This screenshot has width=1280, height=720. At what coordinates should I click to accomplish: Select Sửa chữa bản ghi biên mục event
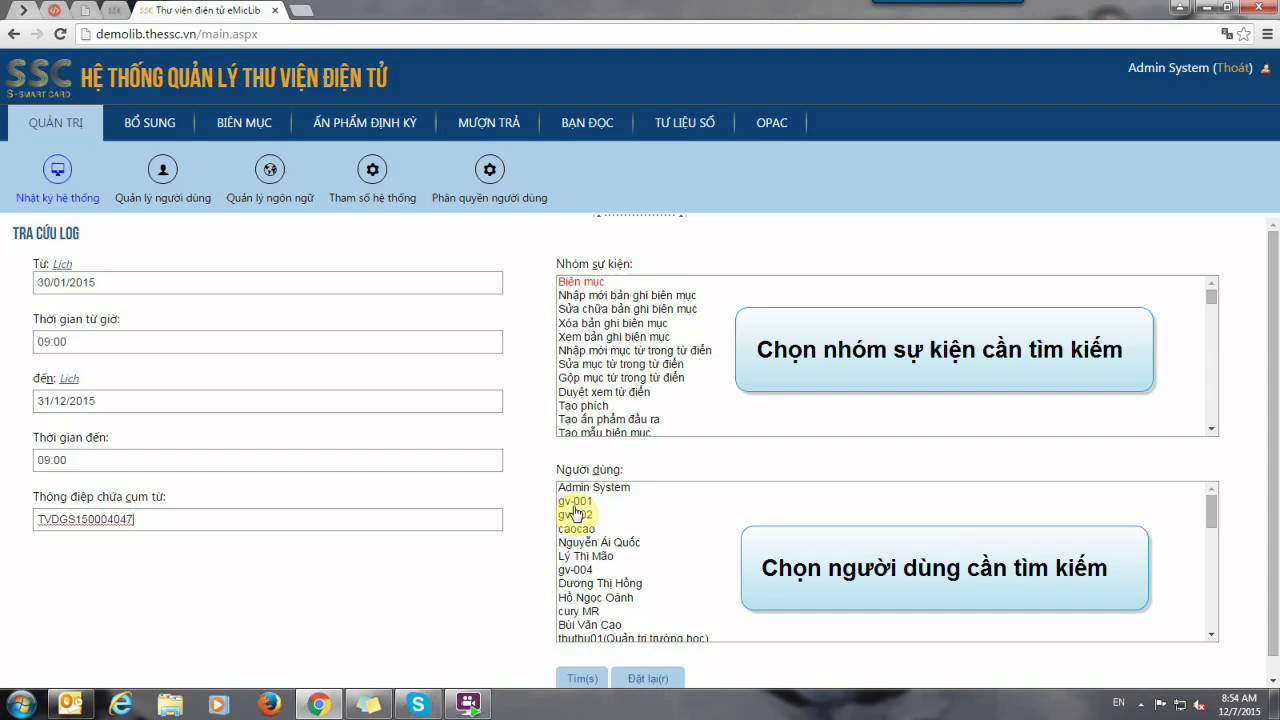[627, 310]
